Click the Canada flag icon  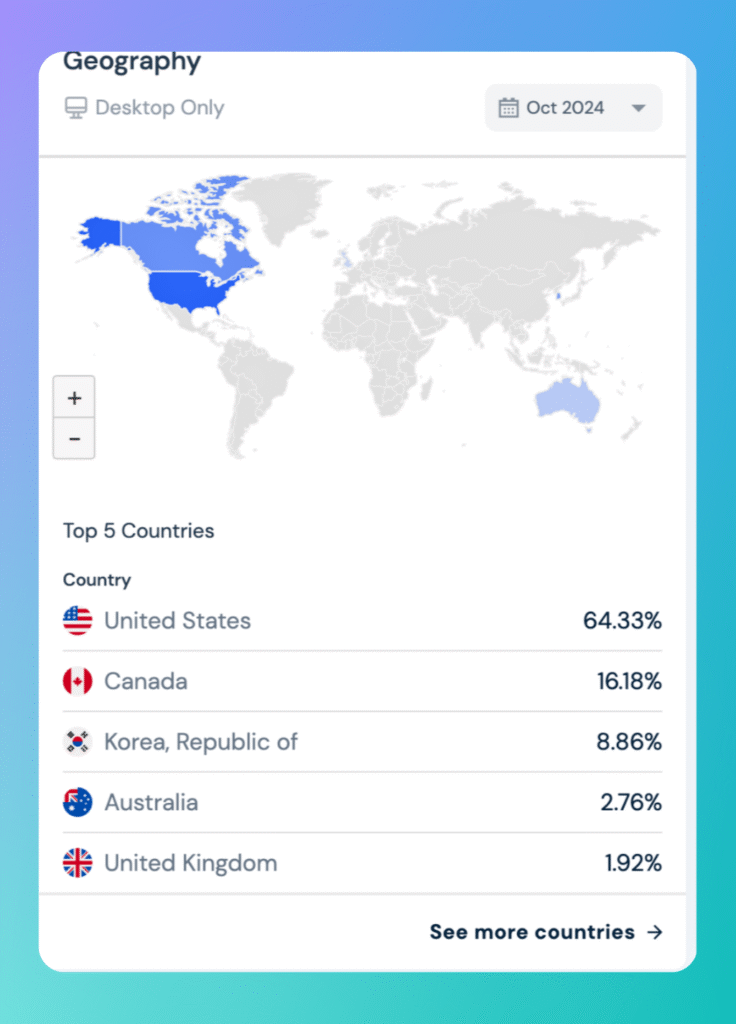(x=78, y=681)
